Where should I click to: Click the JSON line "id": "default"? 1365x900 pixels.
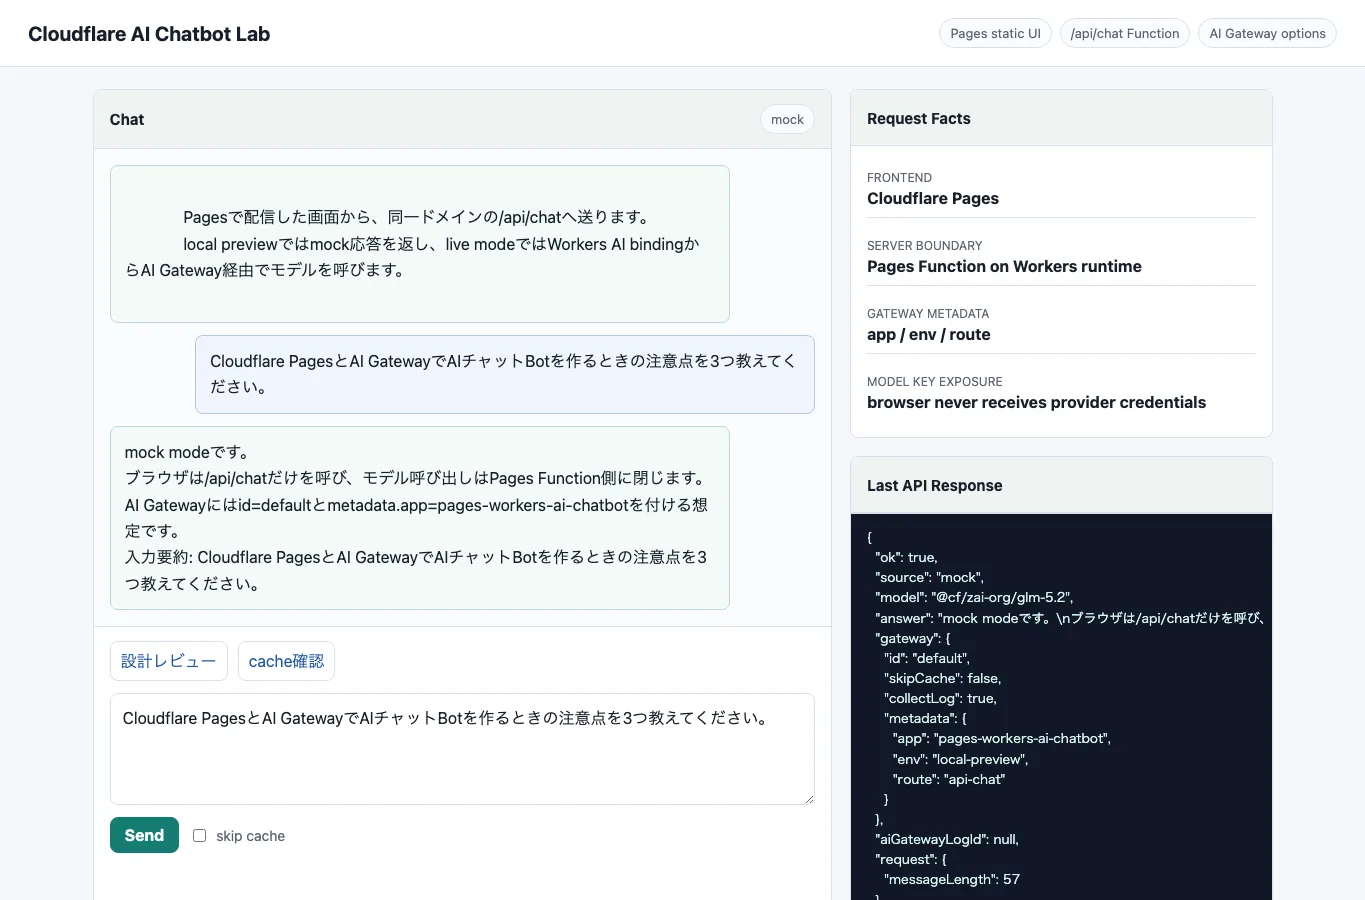pos(927,658)
